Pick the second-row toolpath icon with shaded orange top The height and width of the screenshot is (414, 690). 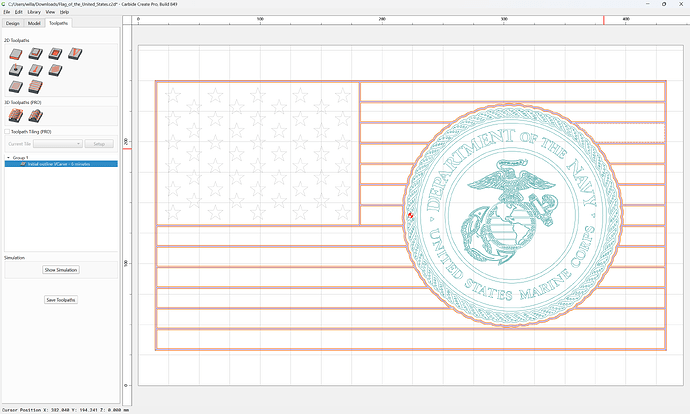click(x=55, y=70)
